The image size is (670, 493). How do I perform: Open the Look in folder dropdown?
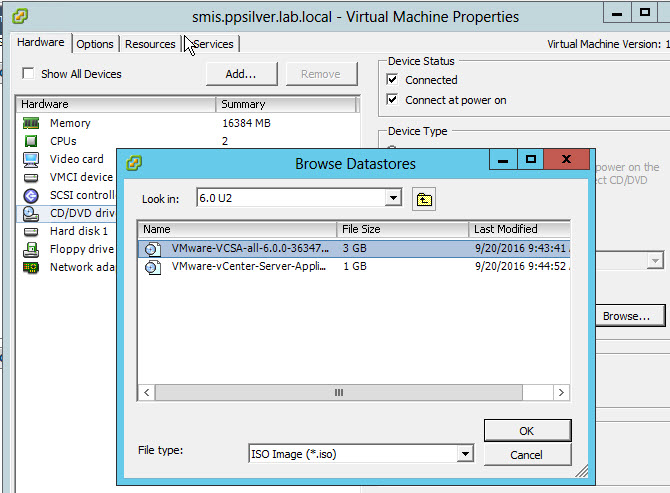coord(393,198)
